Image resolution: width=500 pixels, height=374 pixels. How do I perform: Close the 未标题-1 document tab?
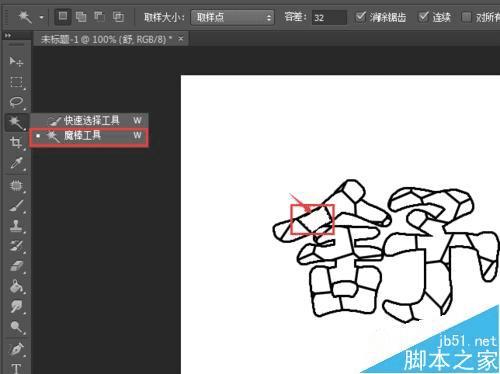181,39
